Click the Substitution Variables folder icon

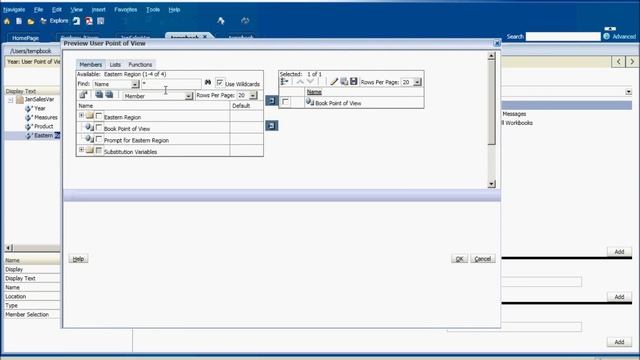coord(90,151)
